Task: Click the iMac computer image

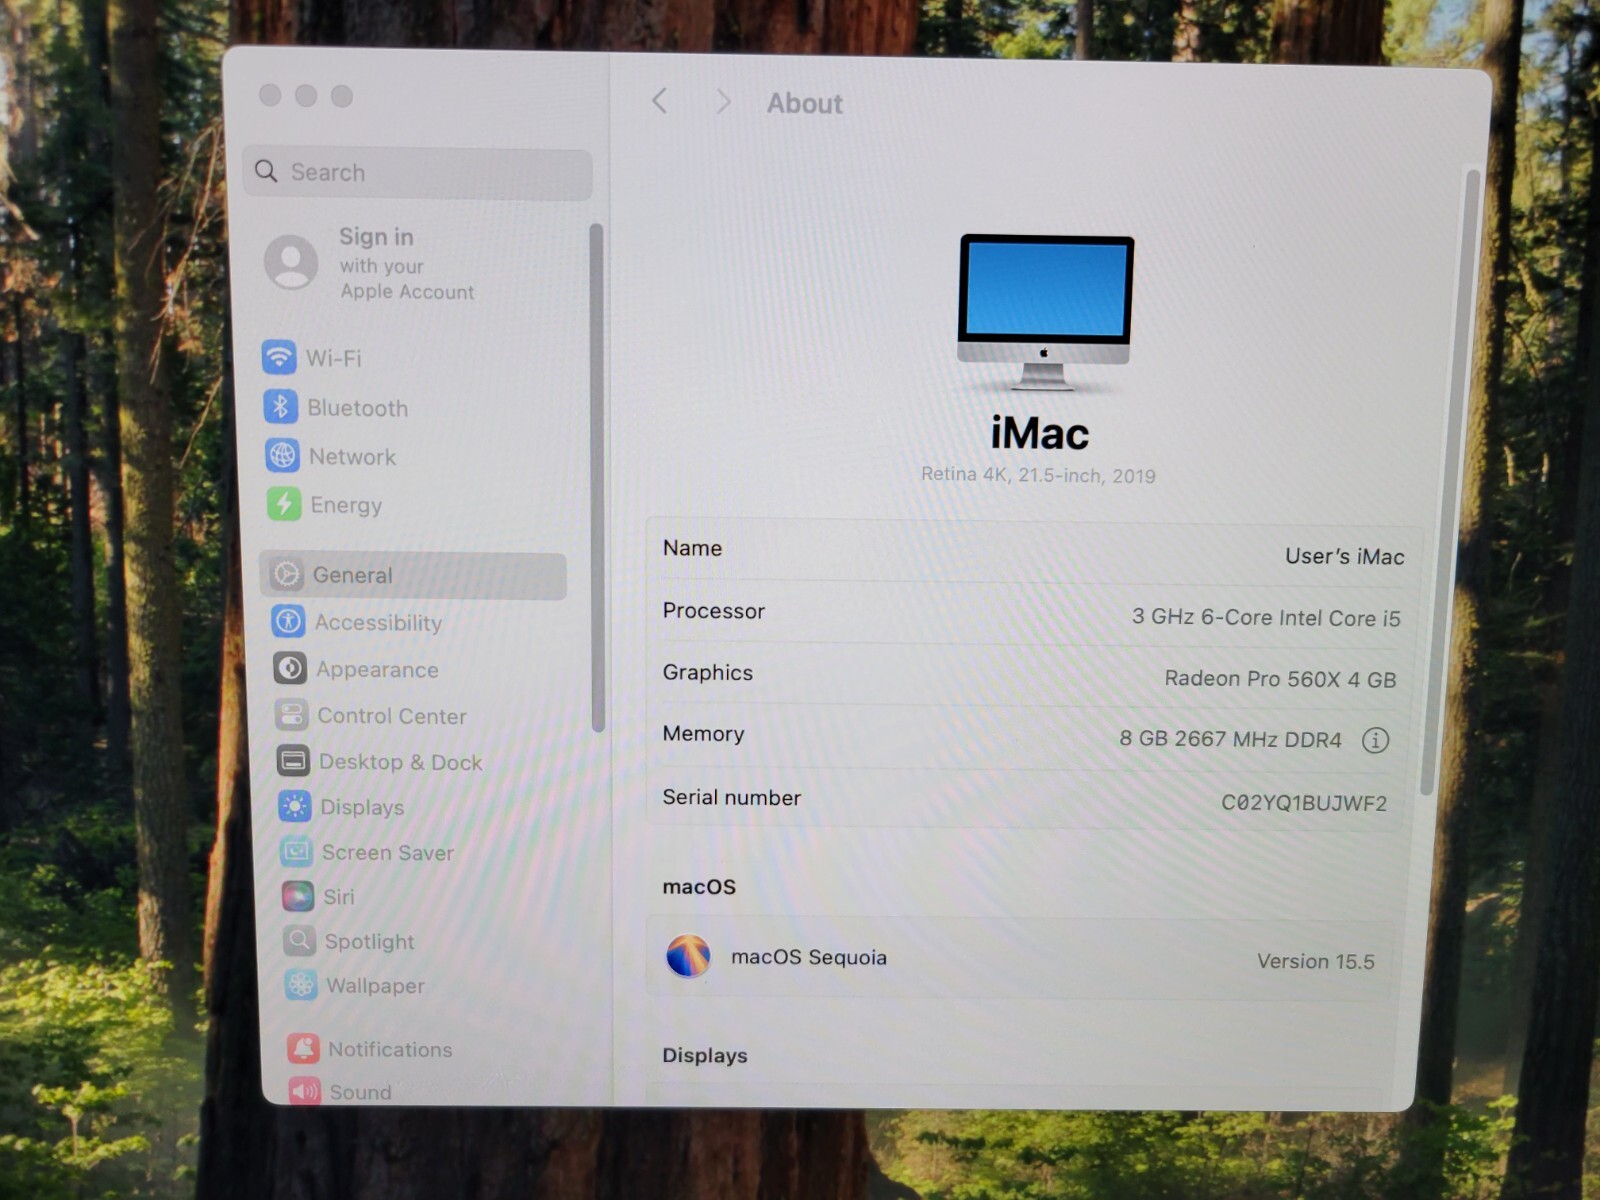Action: pos(1045,312)
